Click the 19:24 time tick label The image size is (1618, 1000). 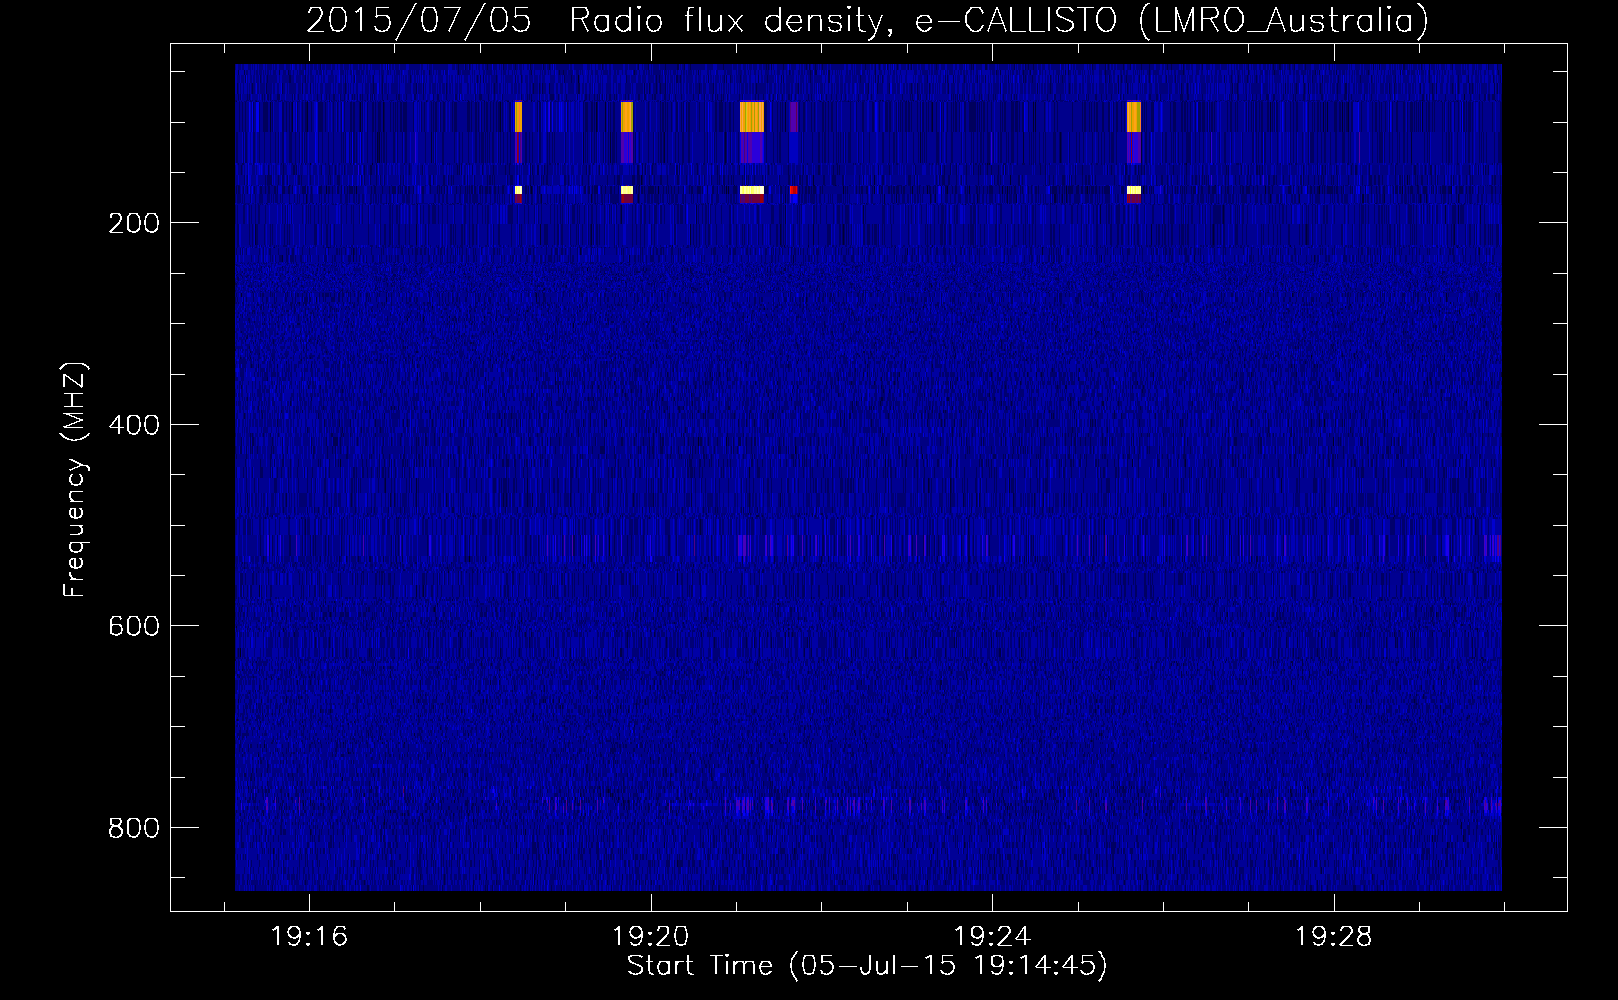click(x=992, y=937)
